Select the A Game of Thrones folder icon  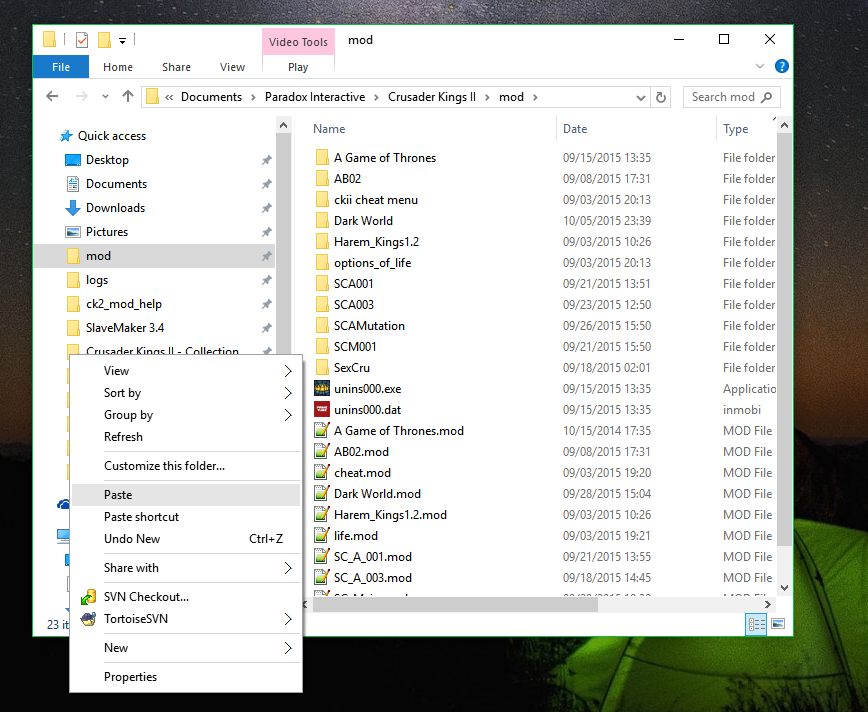(x=322, y=158)
